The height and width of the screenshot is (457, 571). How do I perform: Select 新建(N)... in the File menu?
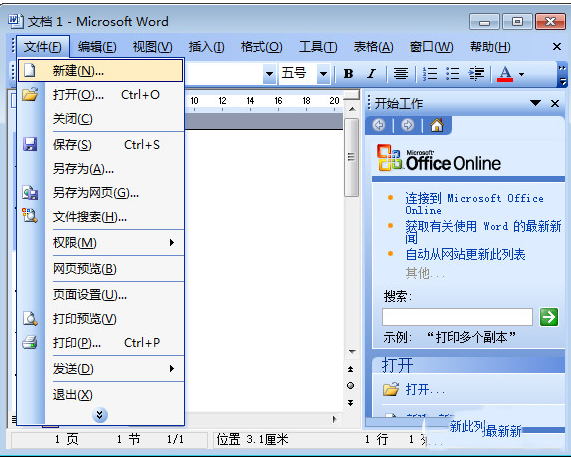(x=101, y=70)
